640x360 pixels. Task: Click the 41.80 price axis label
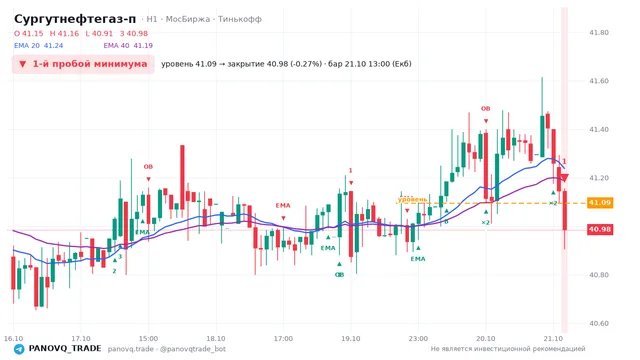click(x=599, y=33)
